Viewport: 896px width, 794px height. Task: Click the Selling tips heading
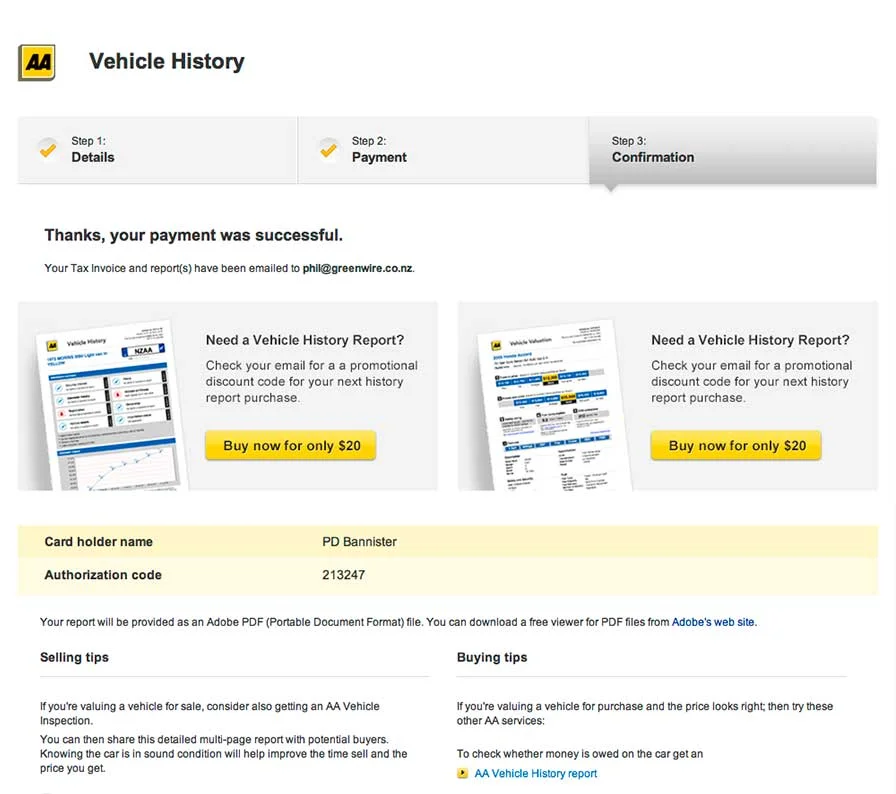[x=74, y=657]
